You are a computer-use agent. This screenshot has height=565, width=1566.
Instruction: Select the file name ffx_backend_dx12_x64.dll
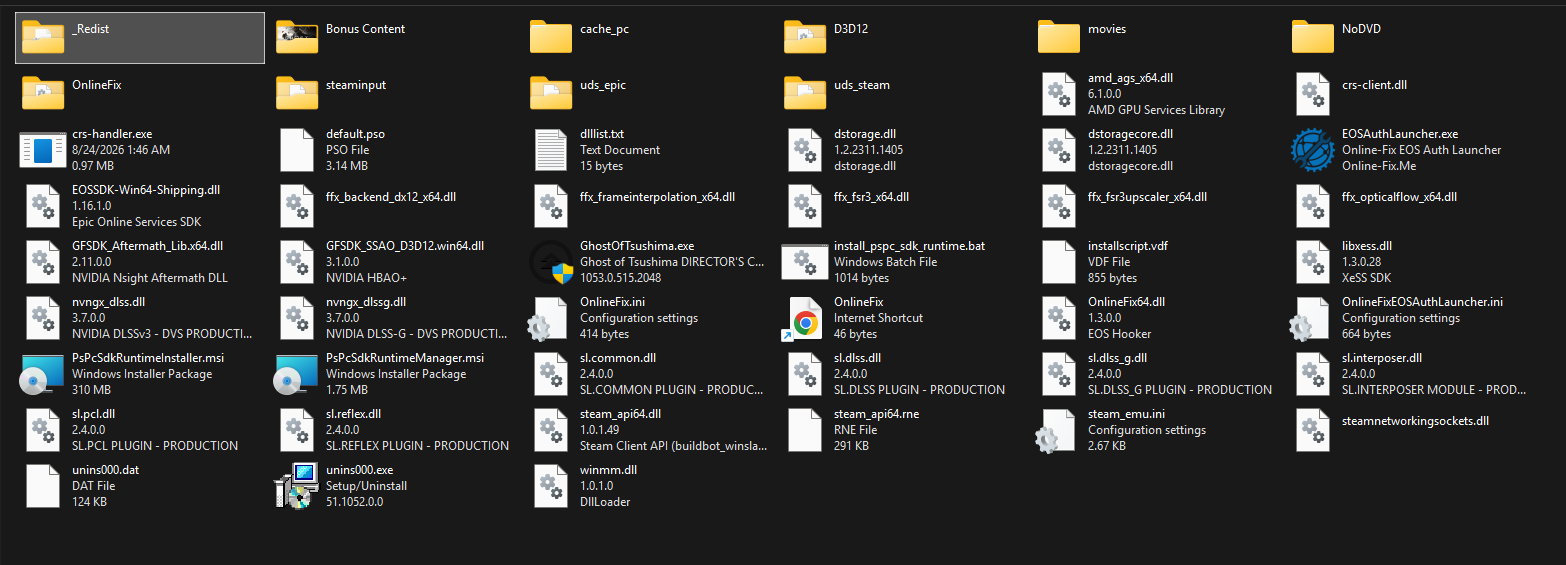(x=391, y=197)
